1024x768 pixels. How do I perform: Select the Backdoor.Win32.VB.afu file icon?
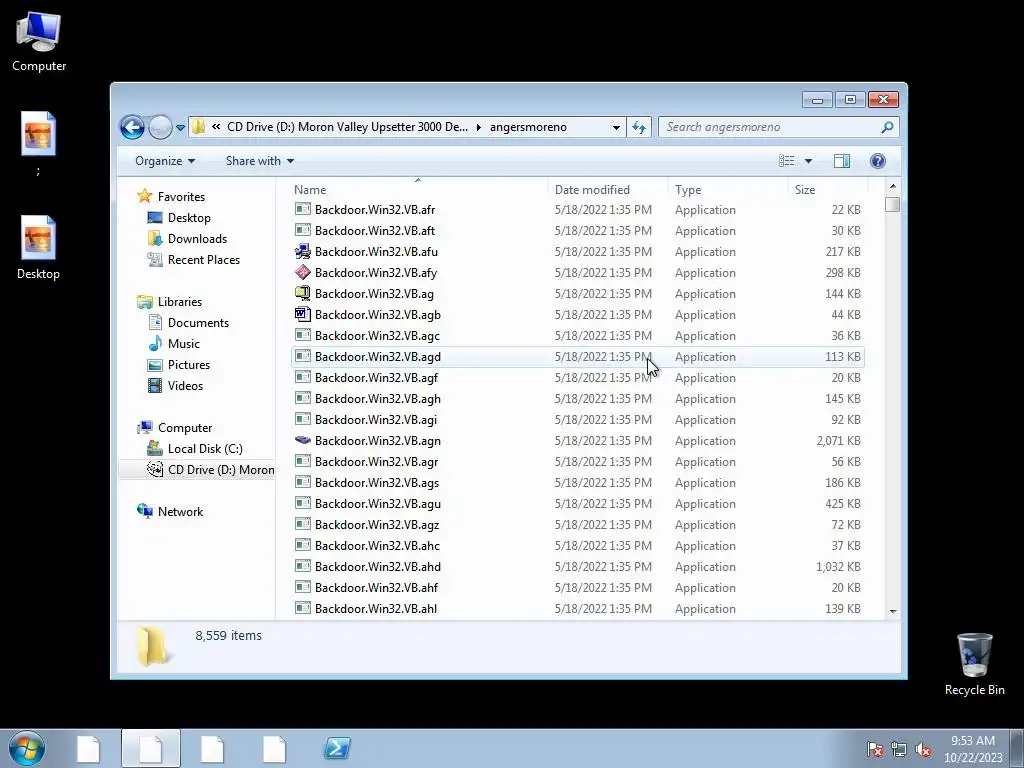(302, 251)
